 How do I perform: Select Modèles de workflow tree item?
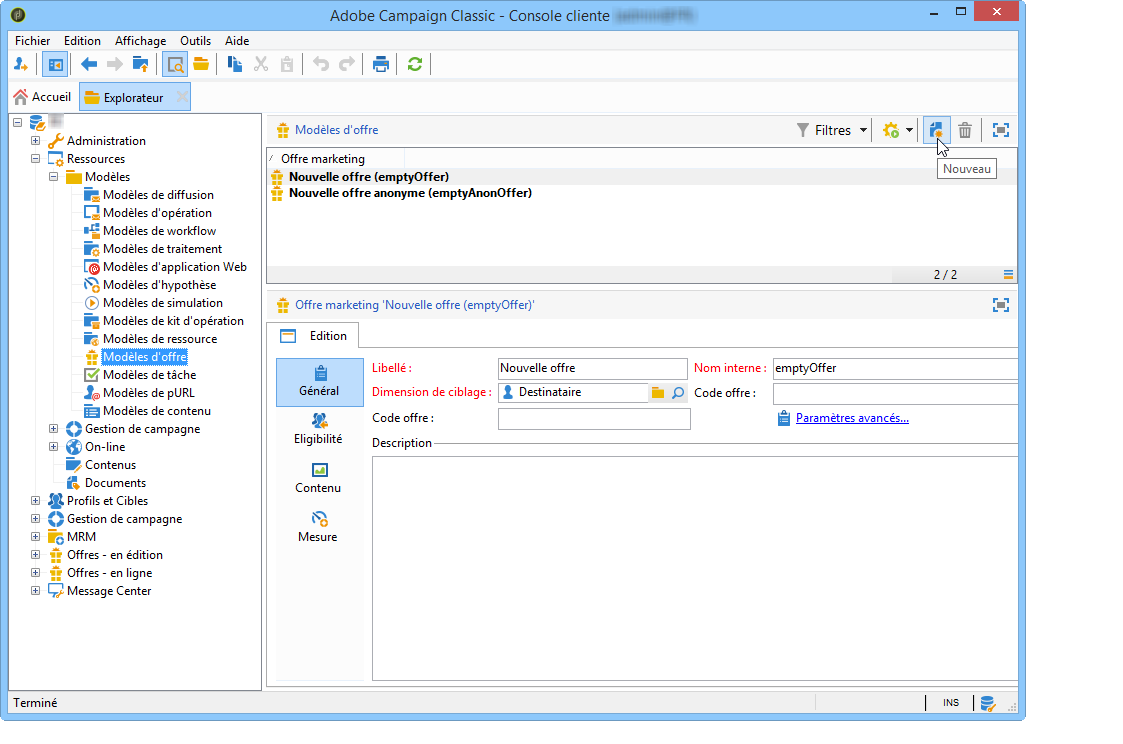tap(159, 231)
